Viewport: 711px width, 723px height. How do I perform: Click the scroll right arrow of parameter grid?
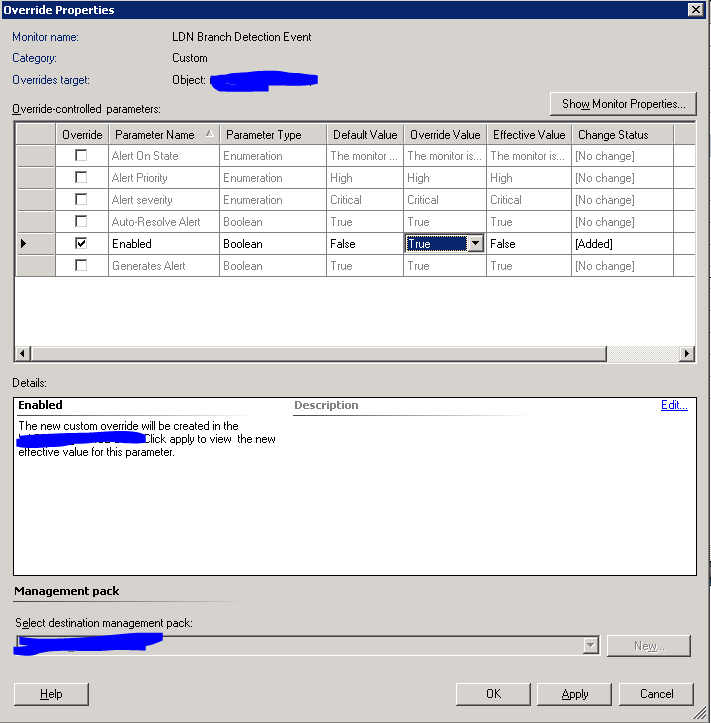tap(687, 354)
